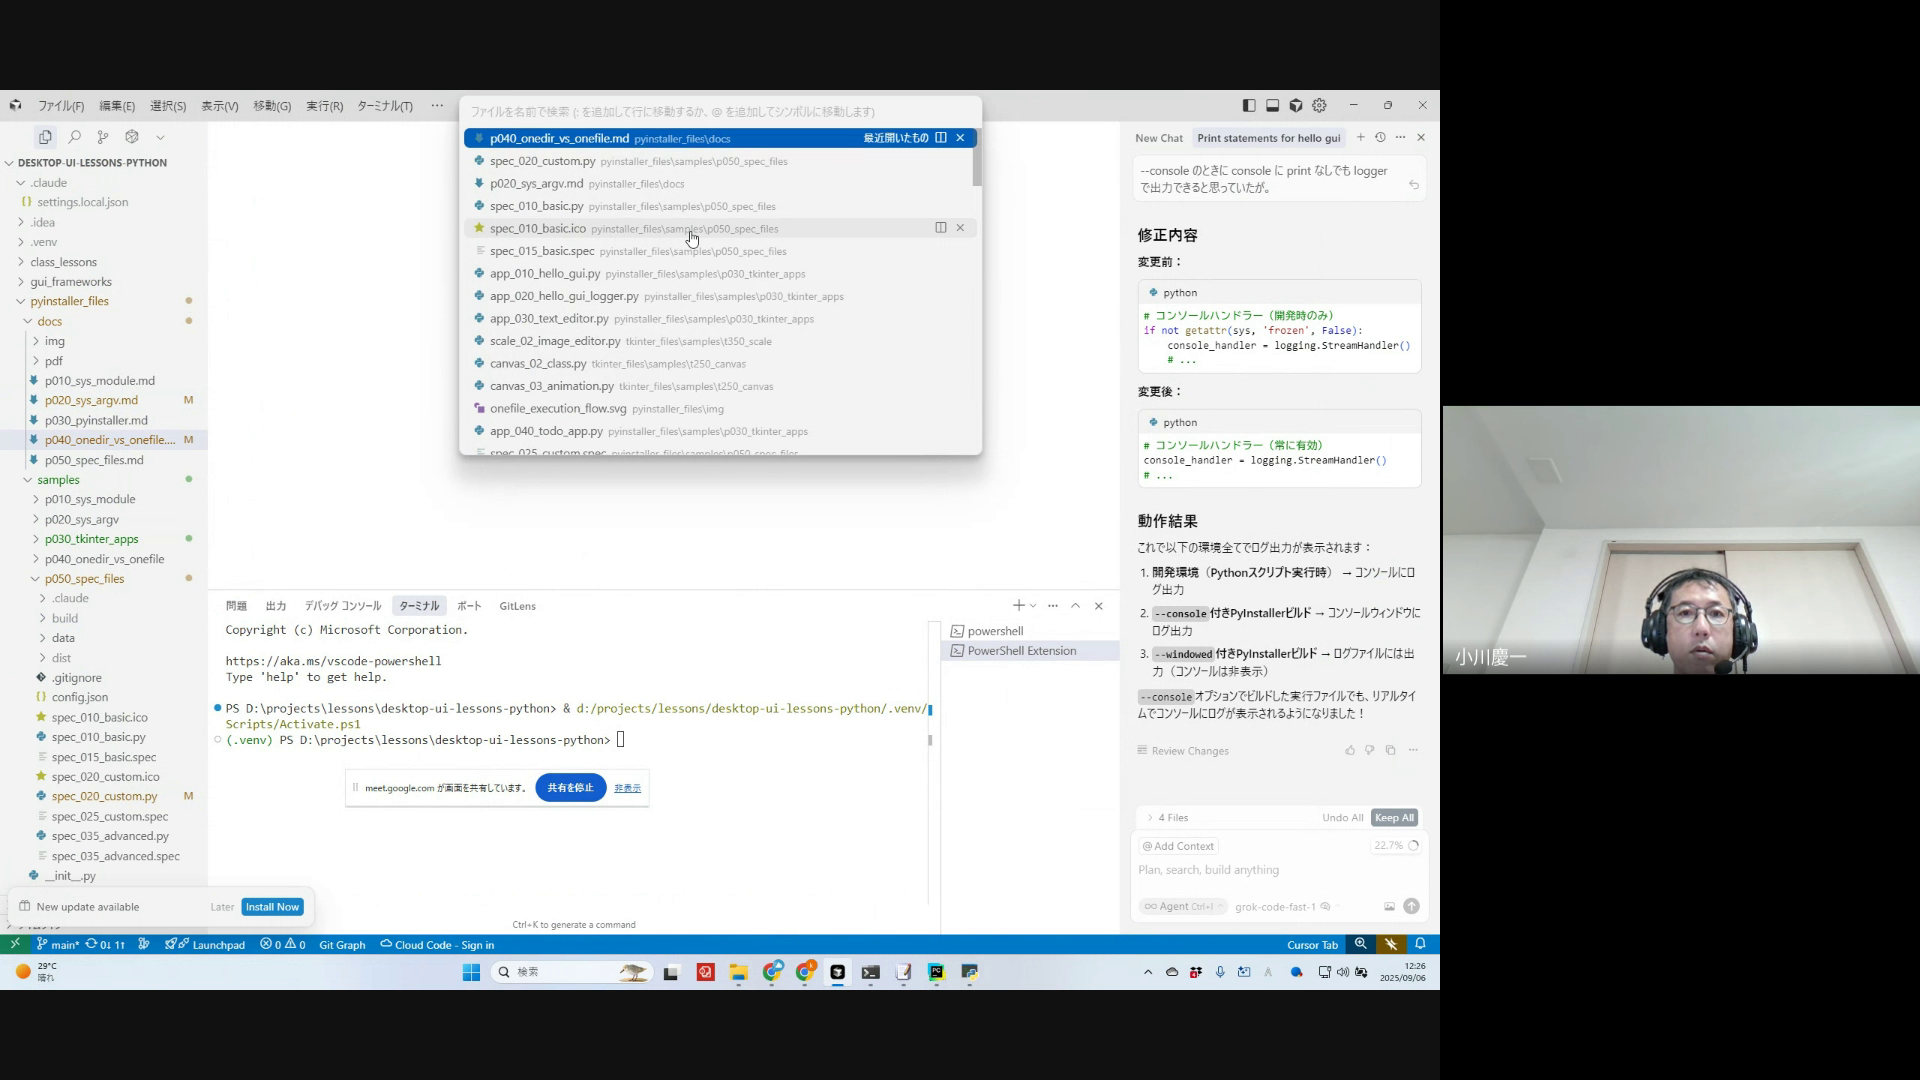Image resolution: width=1920 pixels, height=1080 pixels.
Task: Switch to the 出力 panel tab
Action: (x=276, y=606)
